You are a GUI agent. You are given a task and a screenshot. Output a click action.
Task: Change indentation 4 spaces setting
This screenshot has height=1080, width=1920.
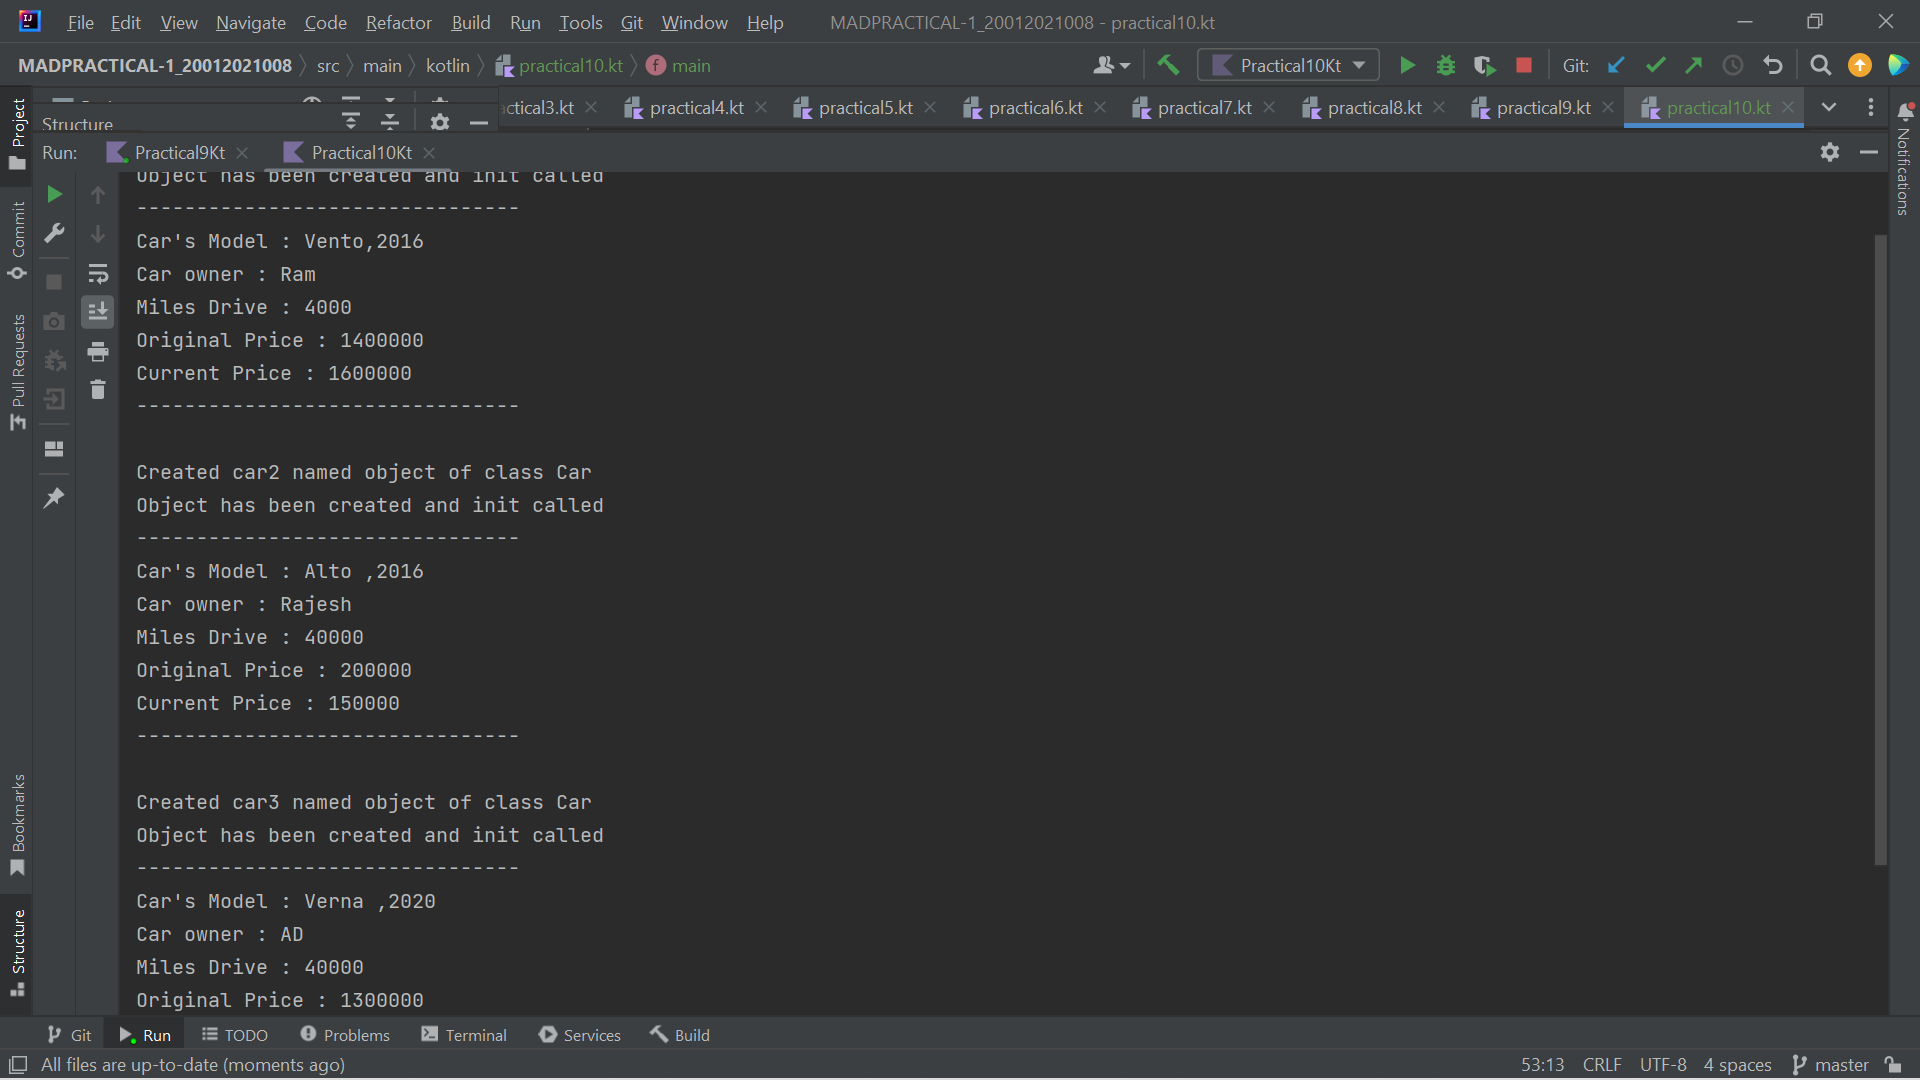[1737, 1065]
